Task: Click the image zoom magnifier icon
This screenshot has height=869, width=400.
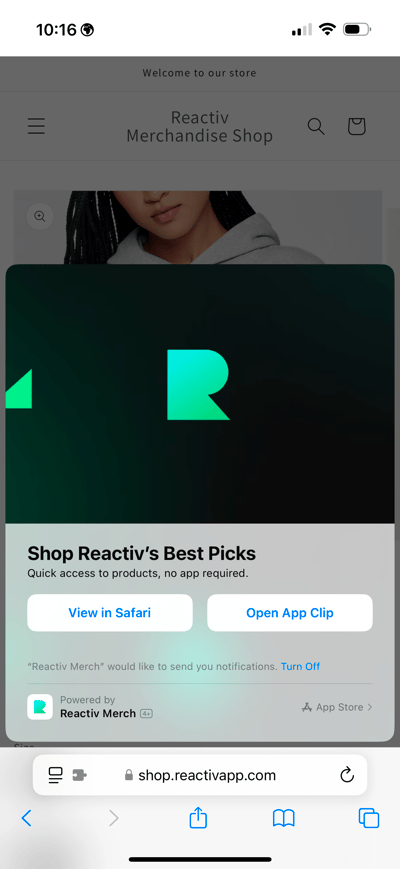Action: [40, 217]
